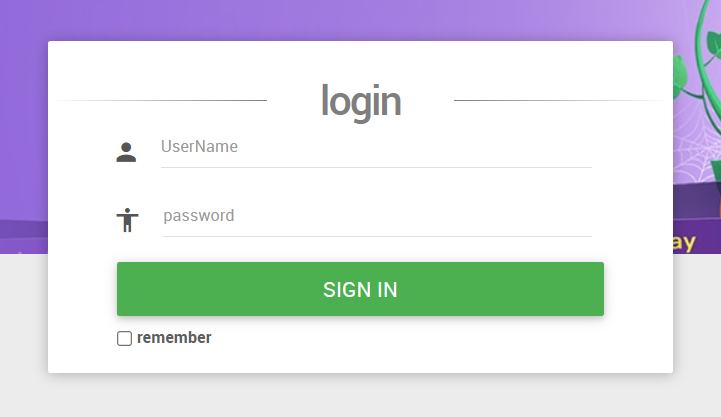Click the standing figure icon beside password
This screenshot has height=417, width=721.
click(126, 220)
